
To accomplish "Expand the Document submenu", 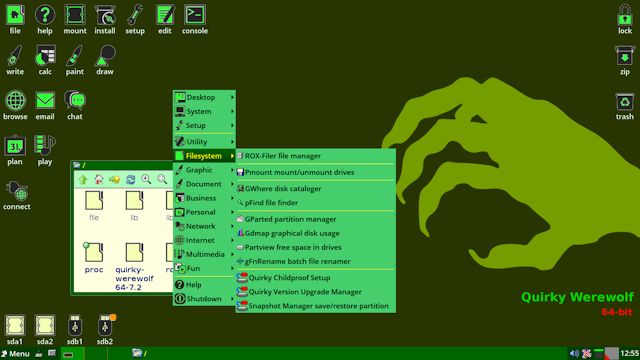I will tap(204, 184).
